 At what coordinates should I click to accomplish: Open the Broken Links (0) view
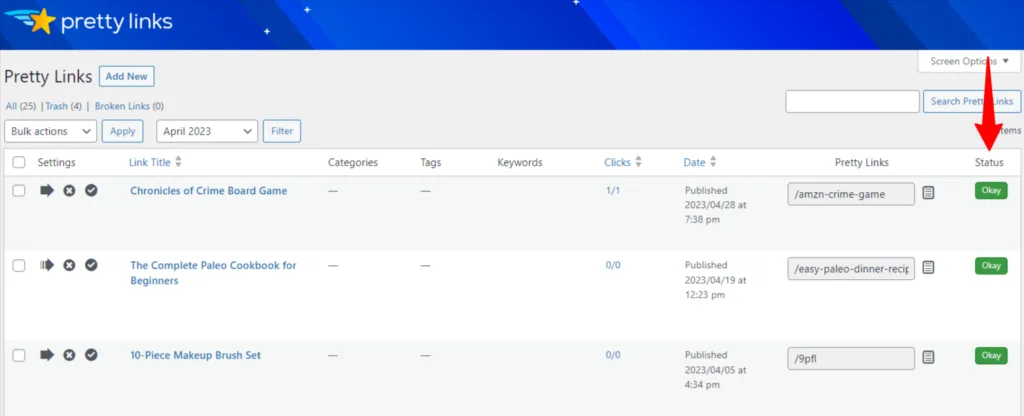coord(129,106)
